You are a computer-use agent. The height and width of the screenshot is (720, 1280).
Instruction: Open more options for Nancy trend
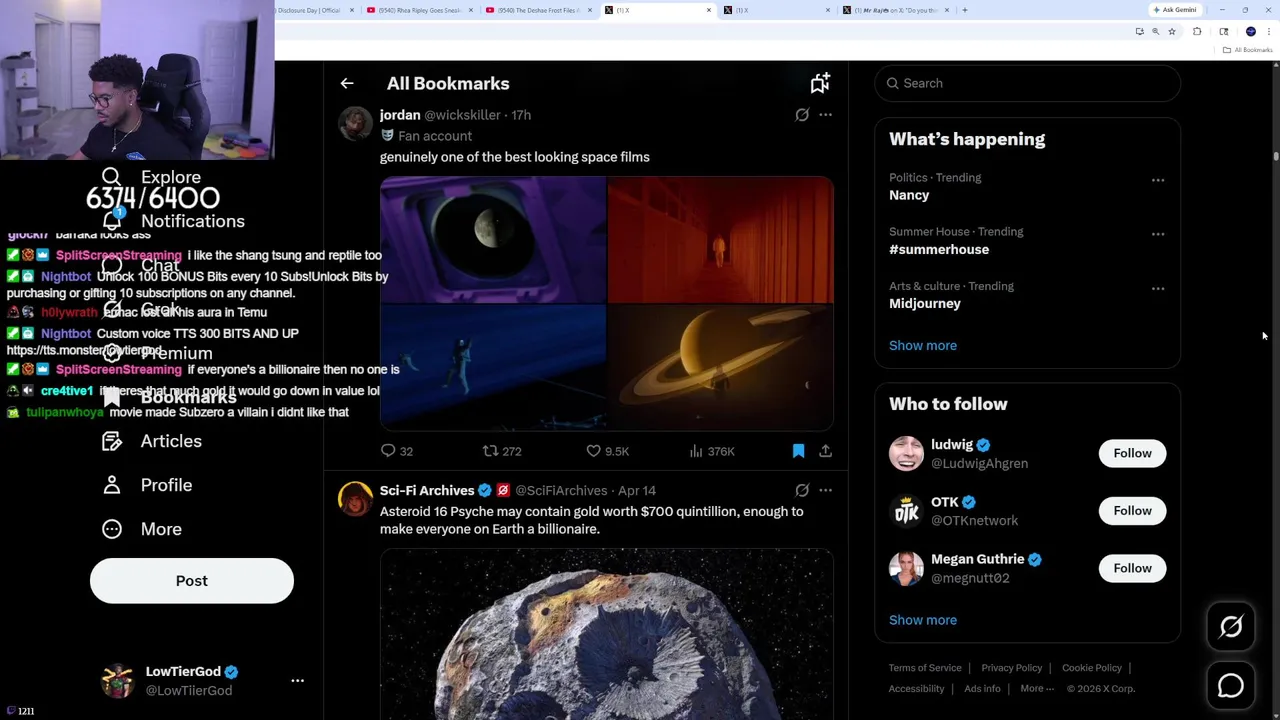click(1158, 180)
